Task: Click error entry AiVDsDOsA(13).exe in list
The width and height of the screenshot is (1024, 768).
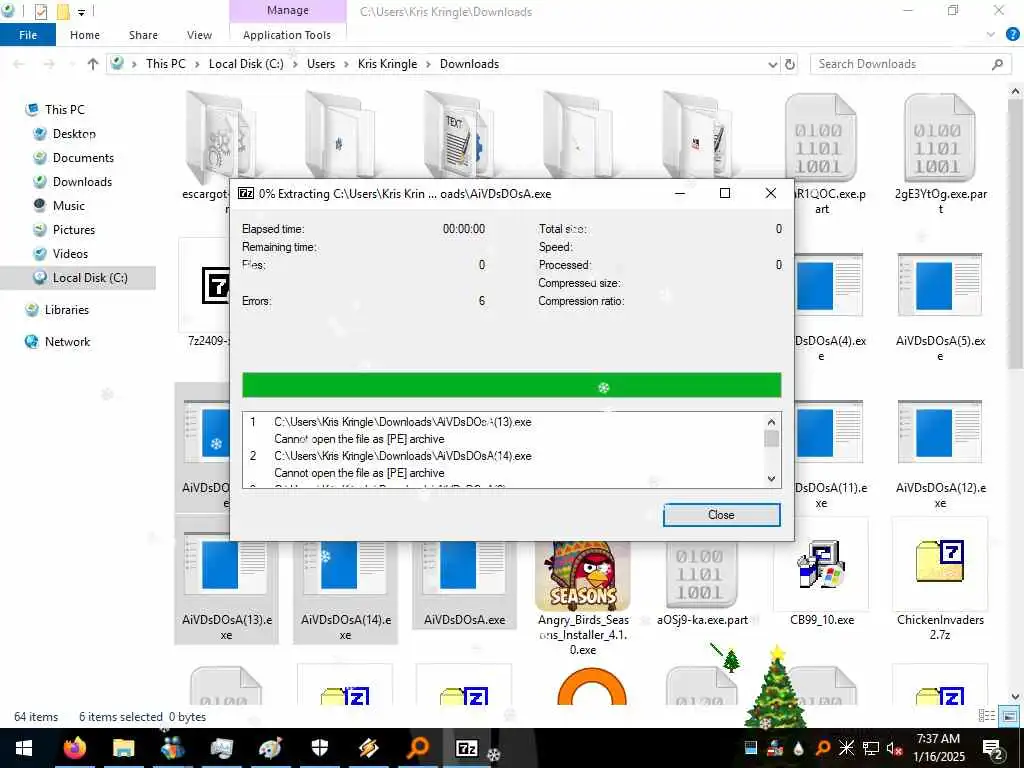Action: [x=402, y=422]
